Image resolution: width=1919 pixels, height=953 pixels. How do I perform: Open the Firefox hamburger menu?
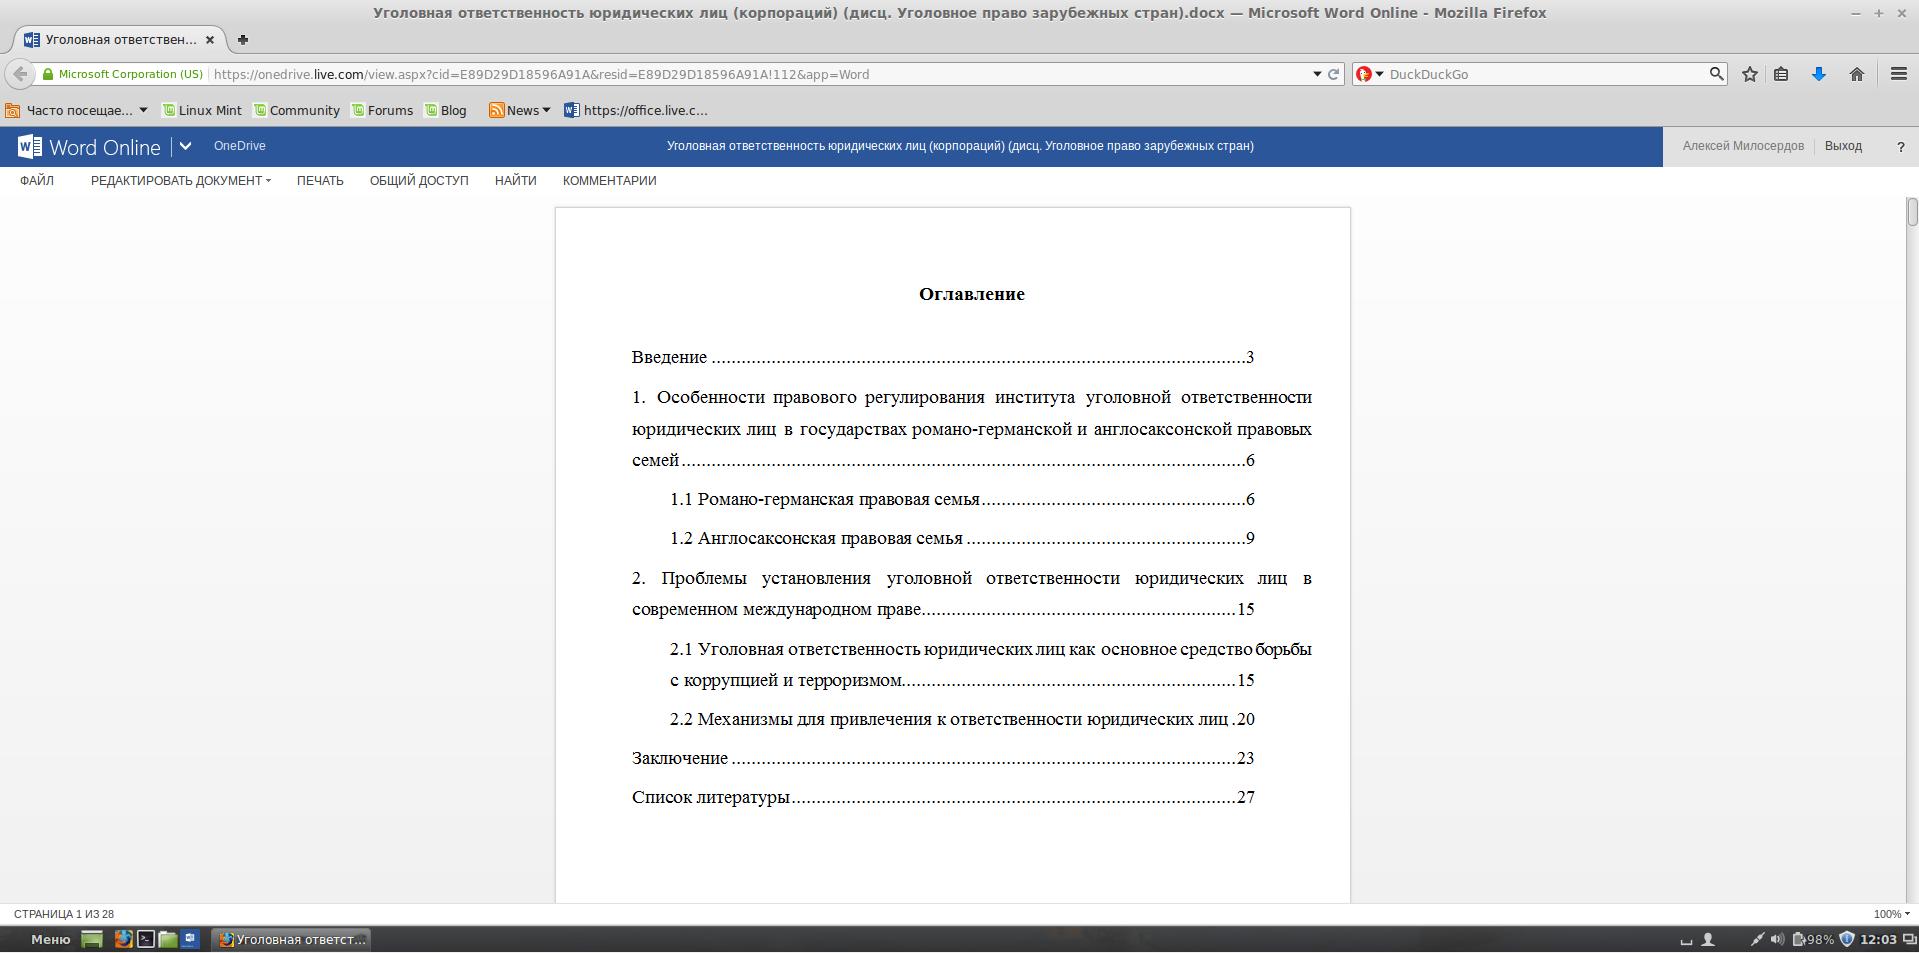tap(1898, 74)
